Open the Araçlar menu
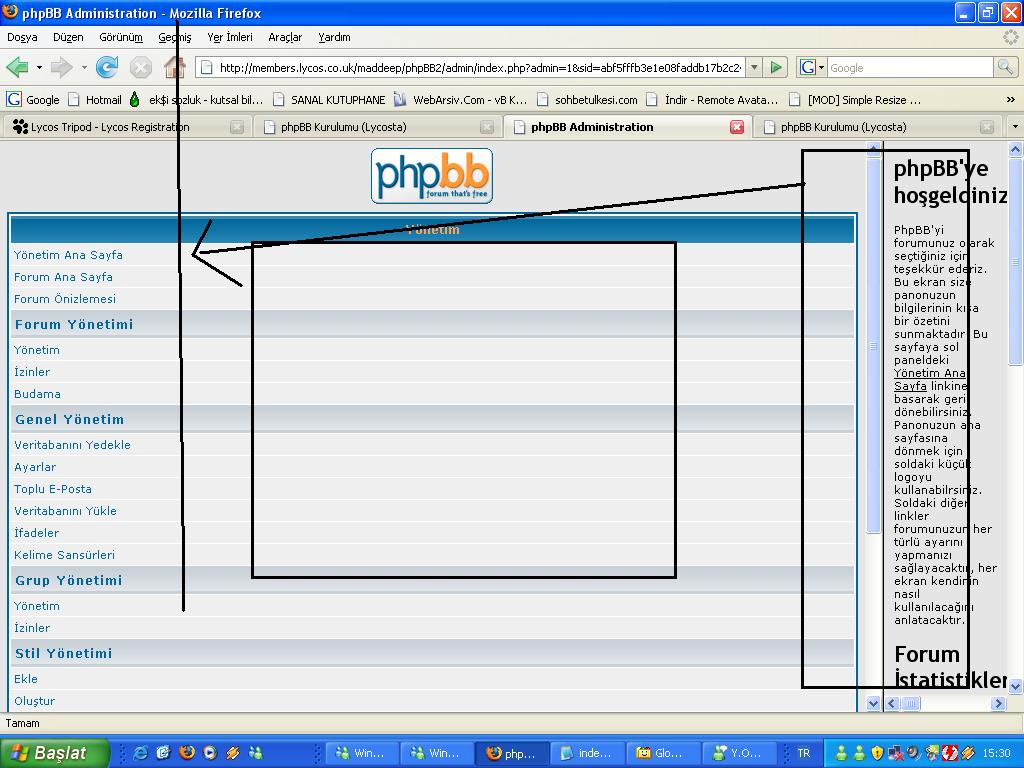Viewport: 1024px width, 768px height. pyautogui.click(x=285, y=37)
